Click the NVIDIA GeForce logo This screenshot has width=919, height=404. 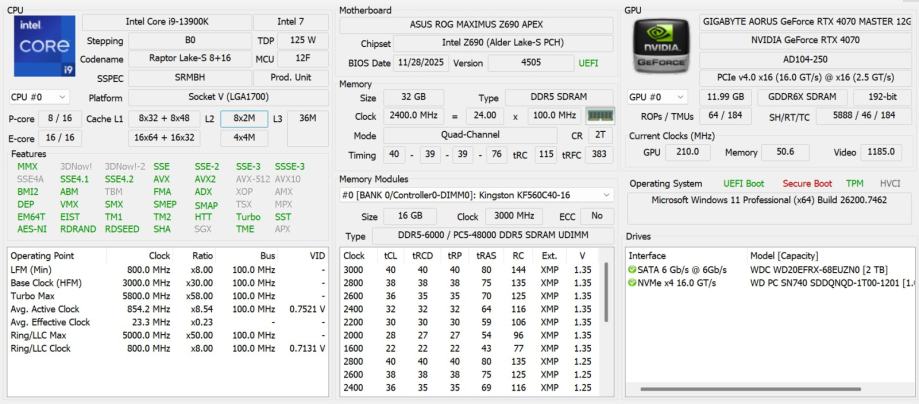point(662,46)
